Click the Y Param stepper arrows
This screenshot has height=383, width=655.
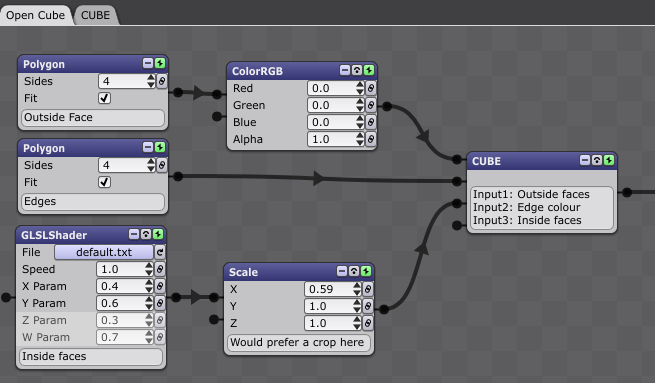pos(149,304)
